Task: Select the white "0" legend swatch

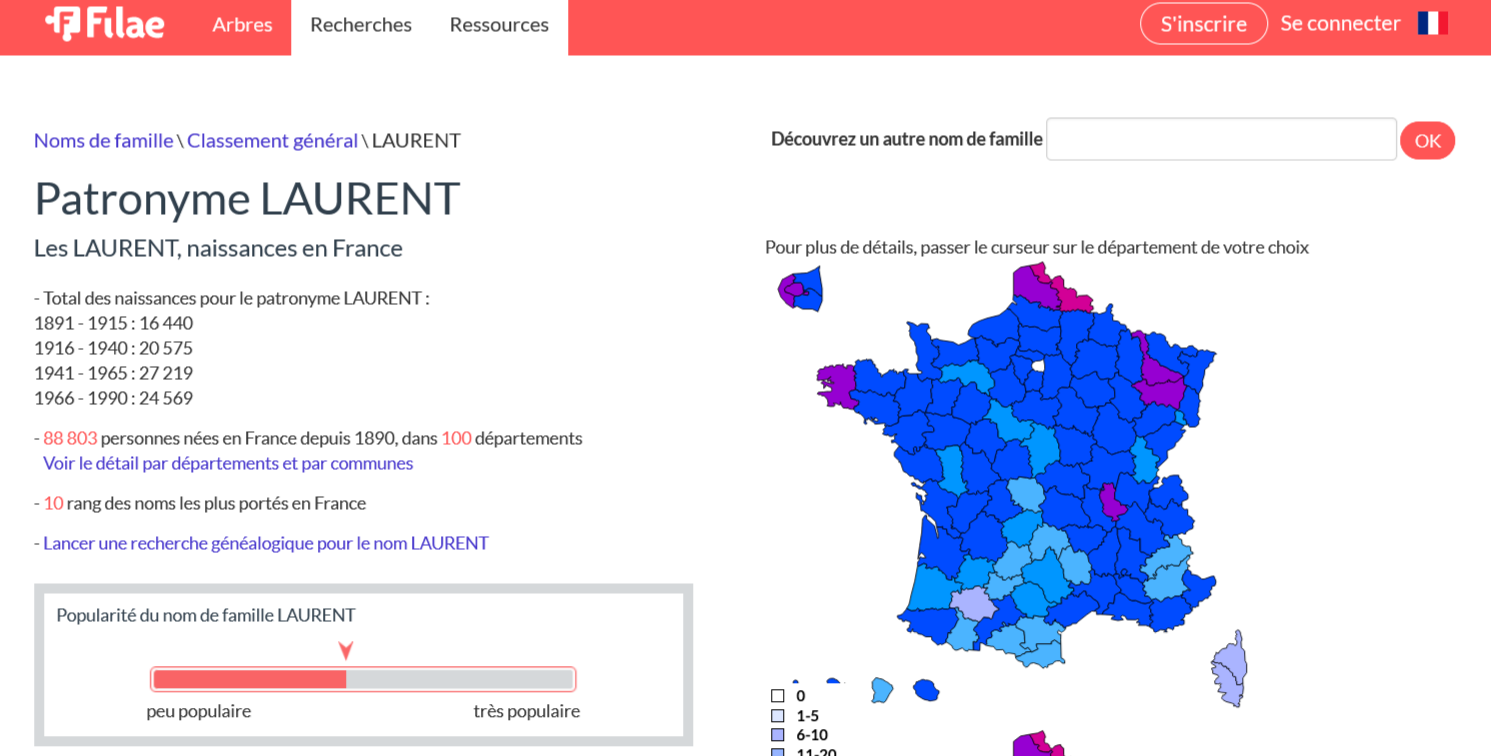Action: 776,695
